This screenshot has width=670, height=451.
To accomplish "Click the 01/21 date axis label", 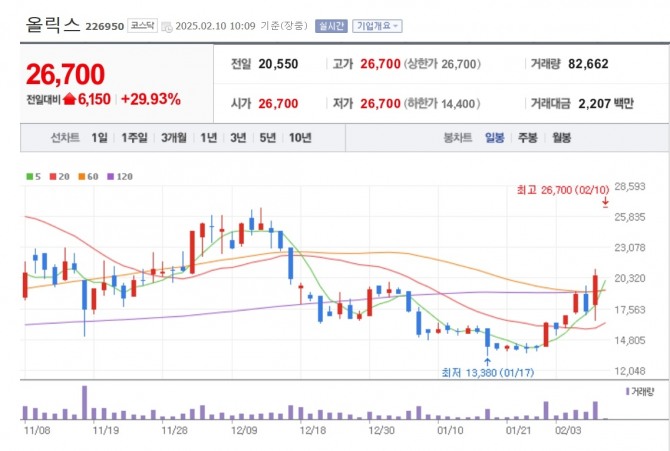I will point(518,430).
